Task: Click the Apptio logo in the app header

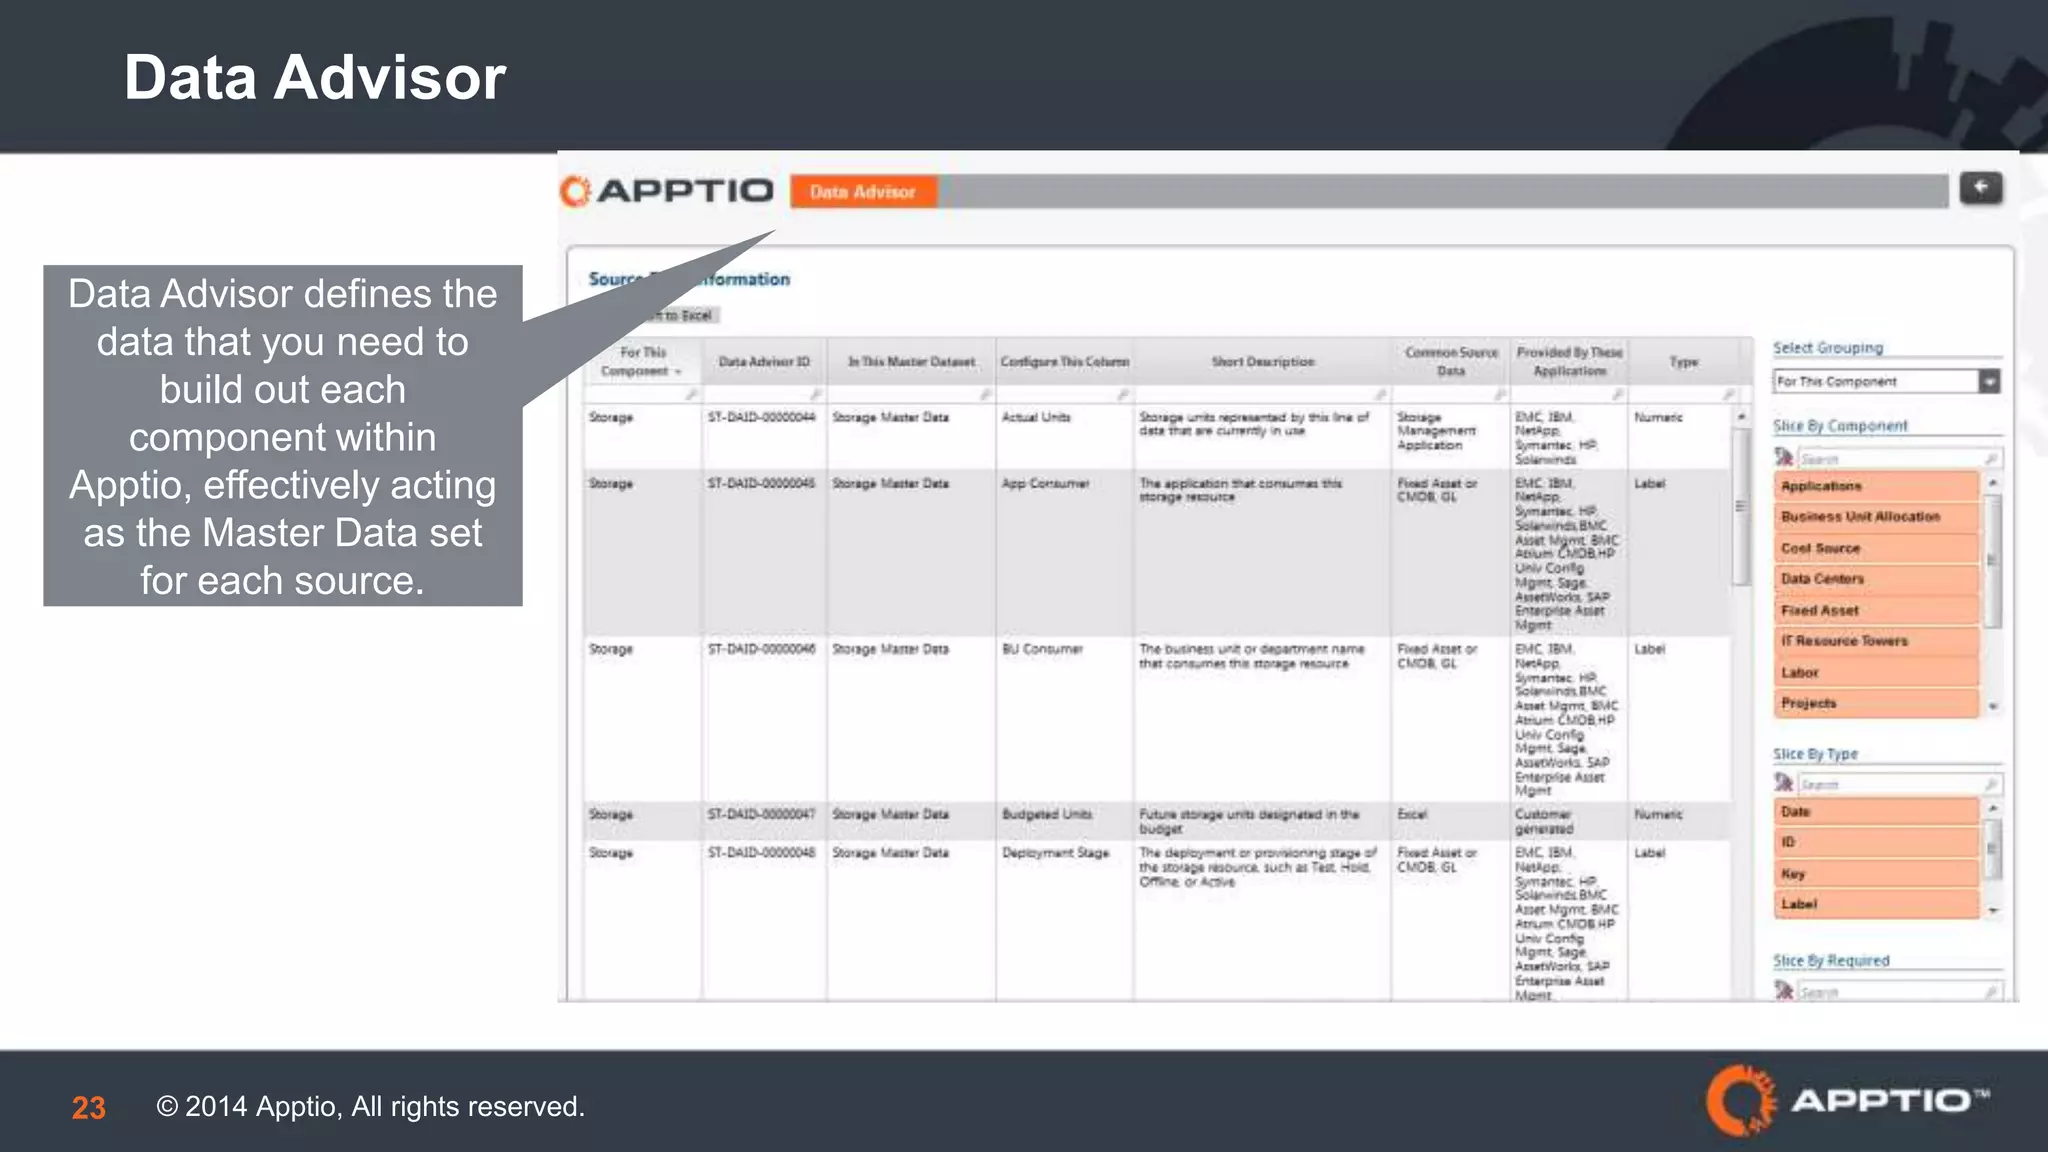Action: point(667,190)
